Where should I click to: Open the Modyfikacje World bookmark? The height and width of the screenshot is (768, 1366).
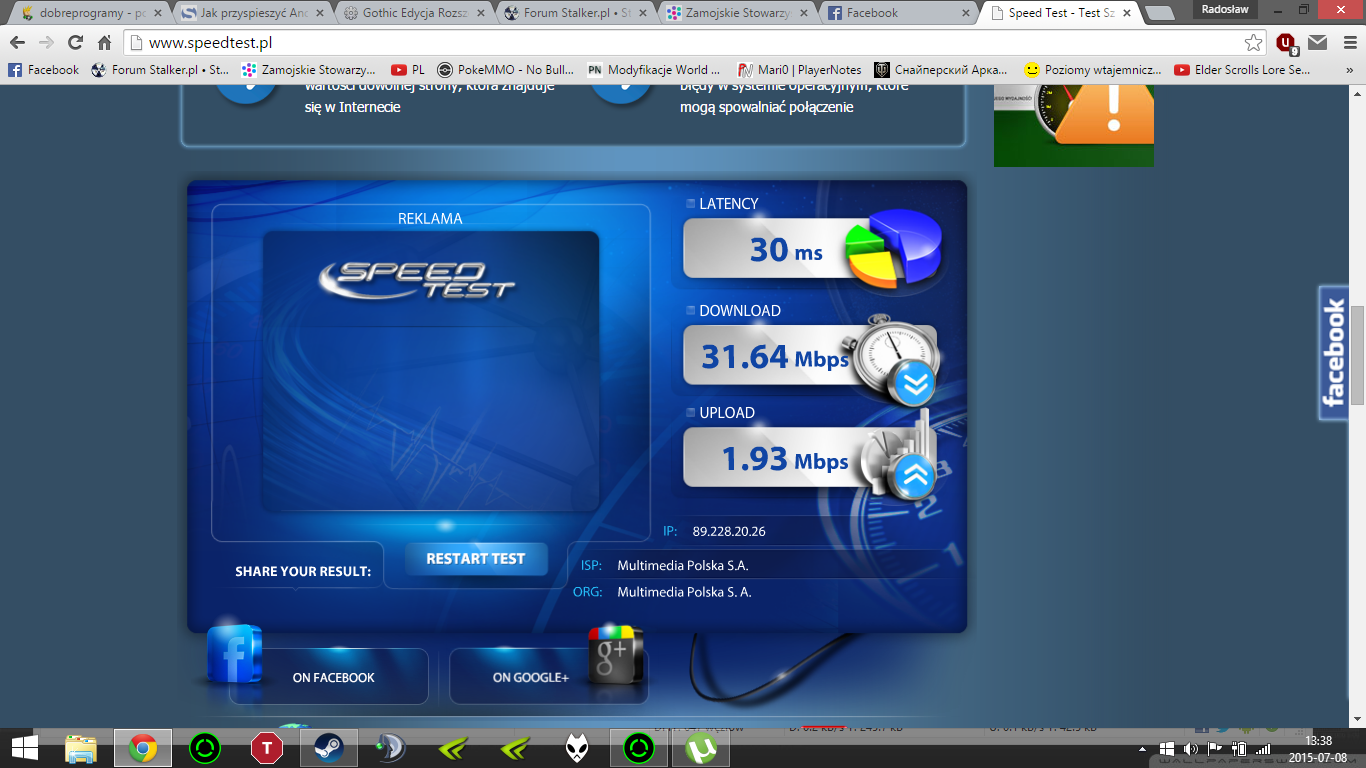point(654,70)
